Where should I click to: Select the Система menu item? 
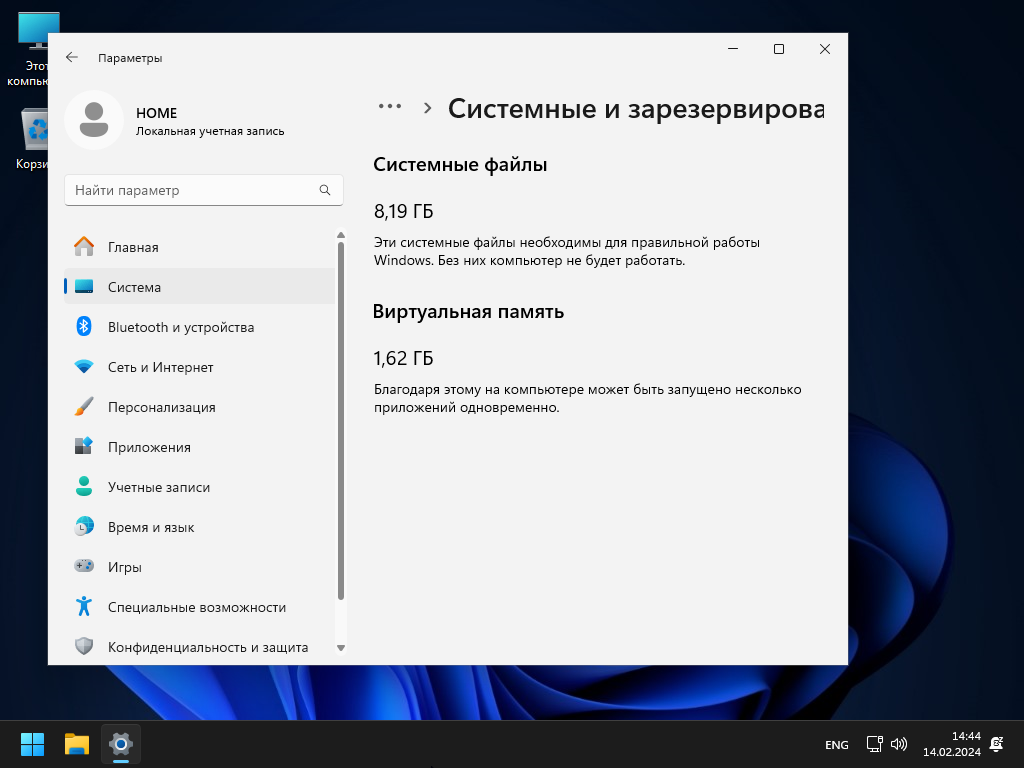tap(134, 287)
